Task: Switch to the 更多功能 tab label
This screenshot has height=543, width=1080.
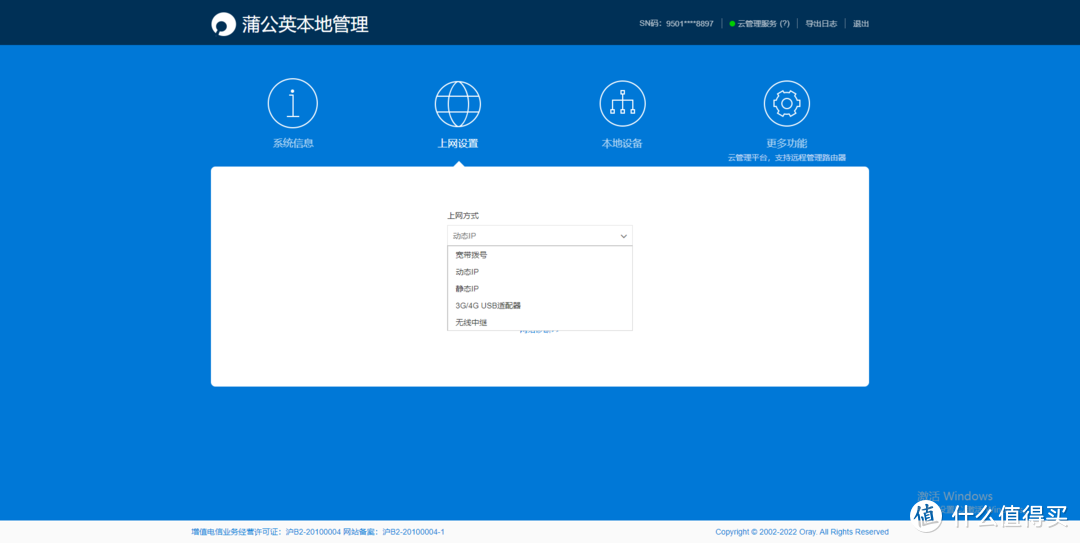Action: pos(787,143)
